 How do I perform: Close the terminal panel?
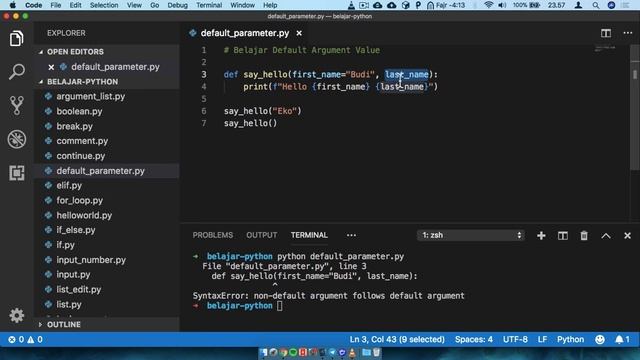(x=627, y=236)
